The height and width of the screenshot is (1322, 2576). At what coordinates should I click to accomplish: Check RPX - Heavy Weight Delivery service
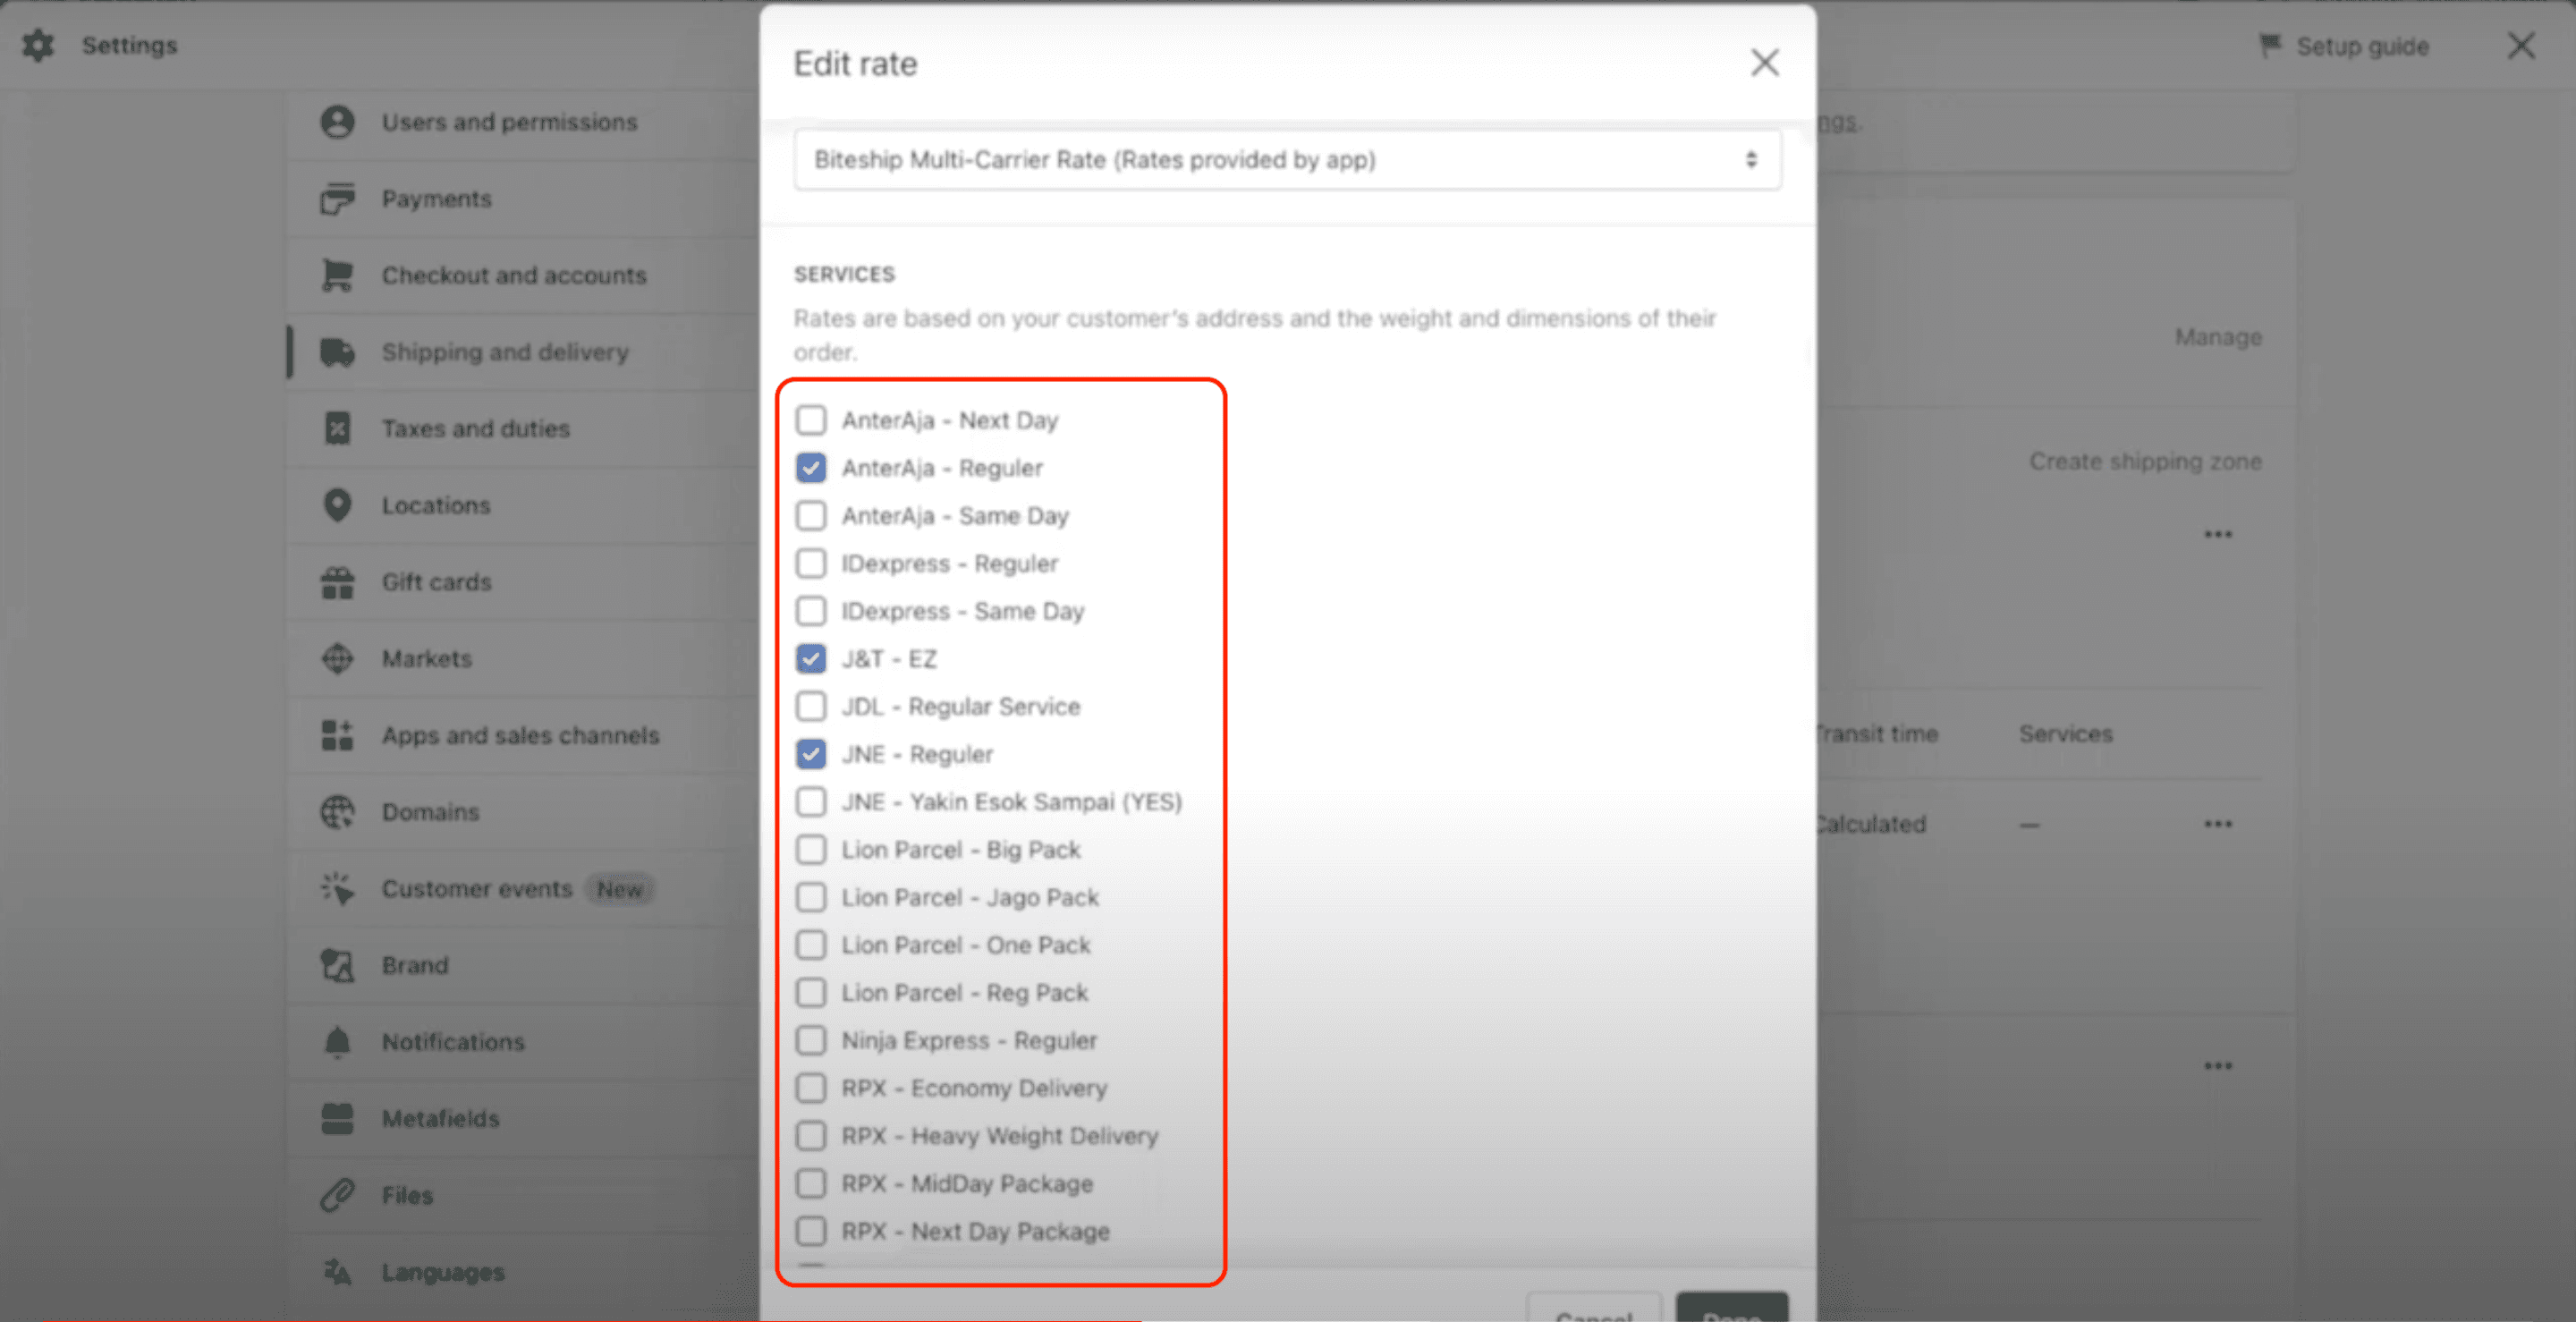[811, 1136]
